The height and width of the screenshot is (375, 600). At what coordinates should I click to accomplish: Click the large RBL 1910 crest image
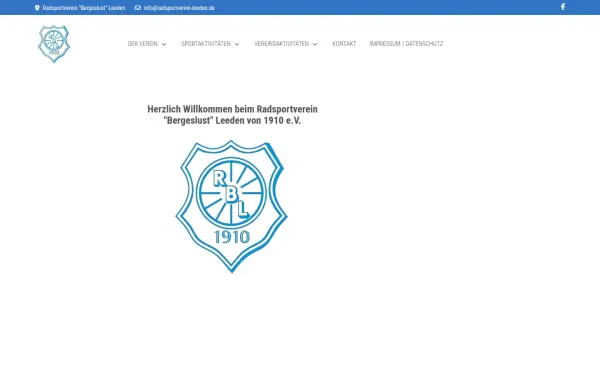click(232, 206)
